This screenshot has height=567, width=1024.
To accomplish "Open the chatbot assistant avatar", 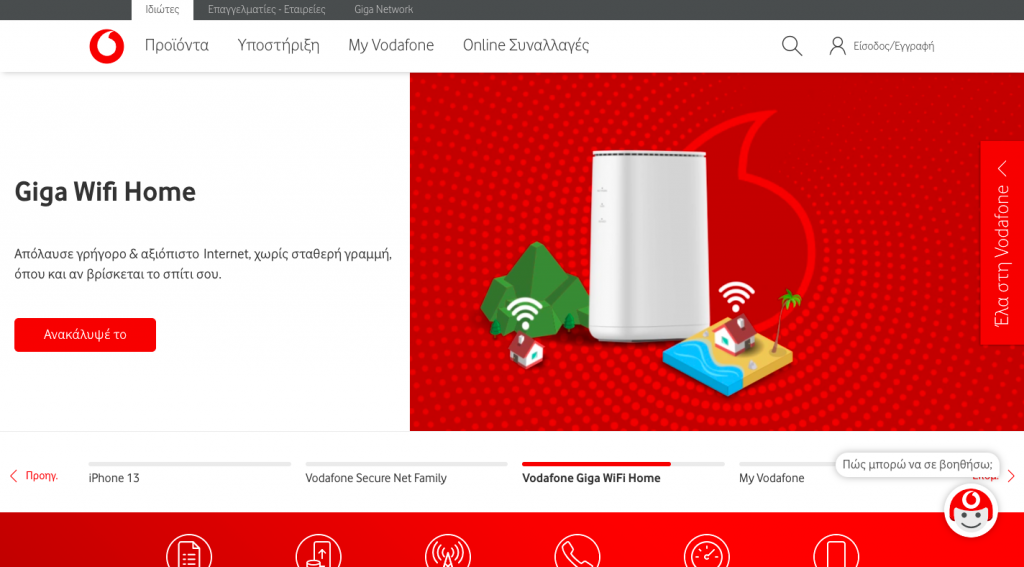I will [x=971, y=511].
